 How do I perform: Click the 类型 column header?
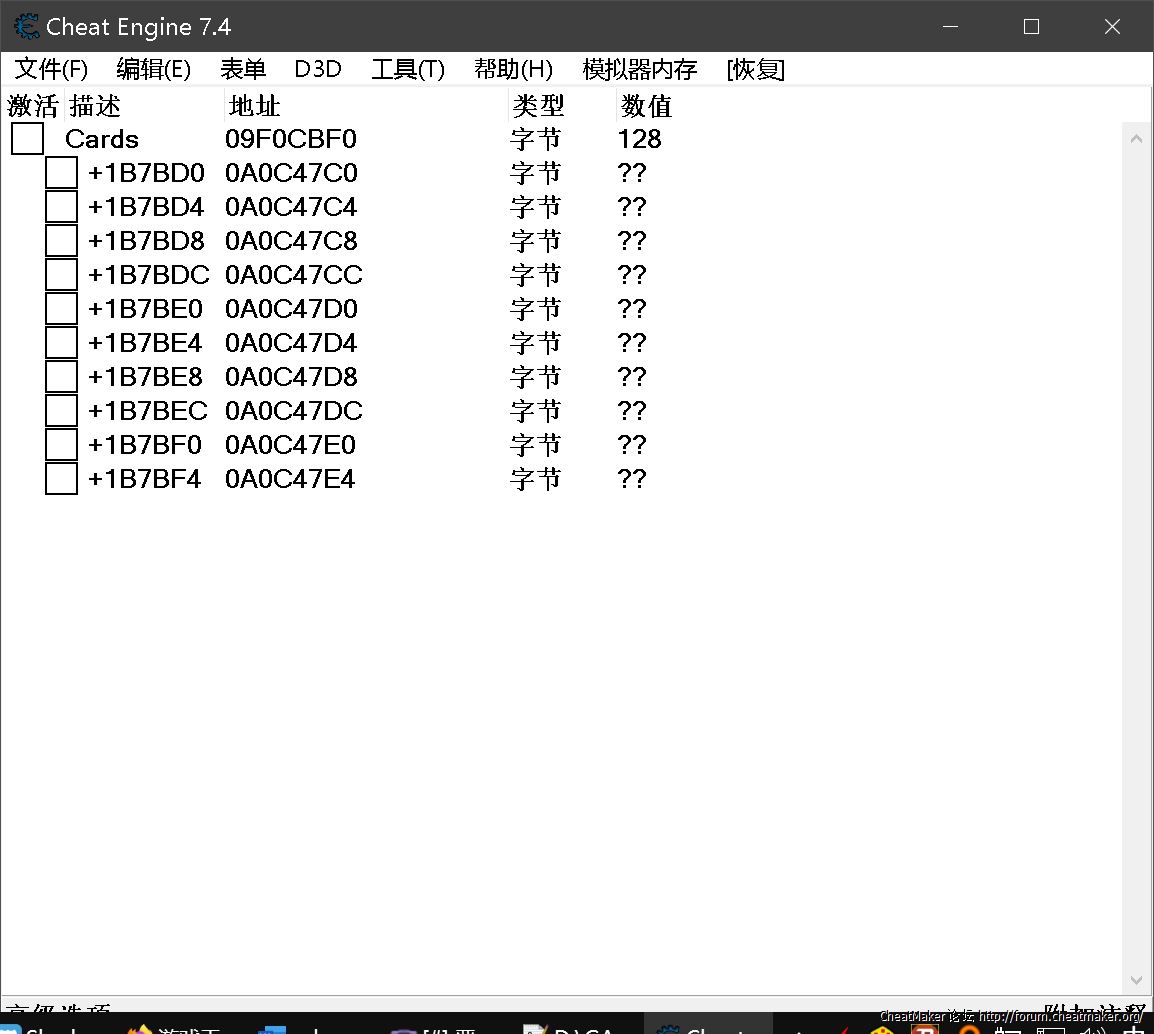538,105
